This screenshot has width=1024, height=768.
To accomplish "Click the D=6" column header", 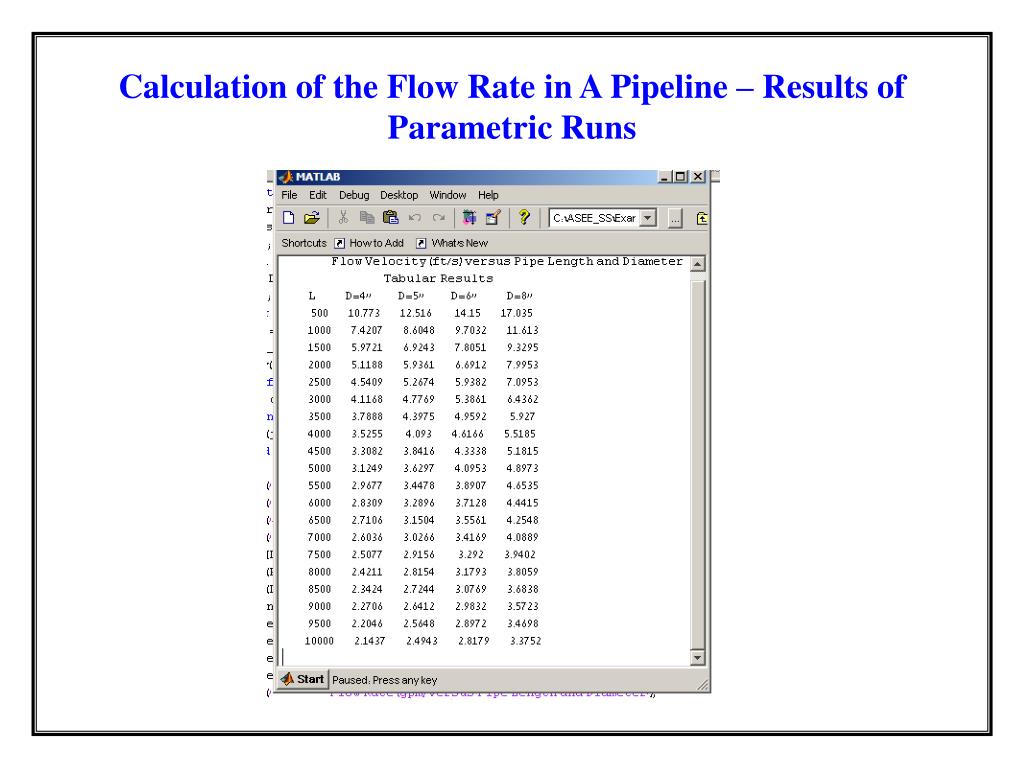I will coord(463,296).
